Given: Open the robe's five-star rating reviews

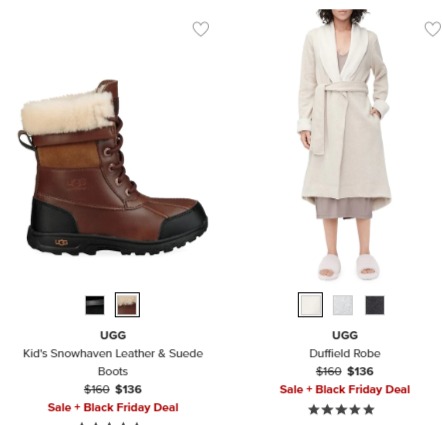Looking at the screenshot, I should pos(341,409).
